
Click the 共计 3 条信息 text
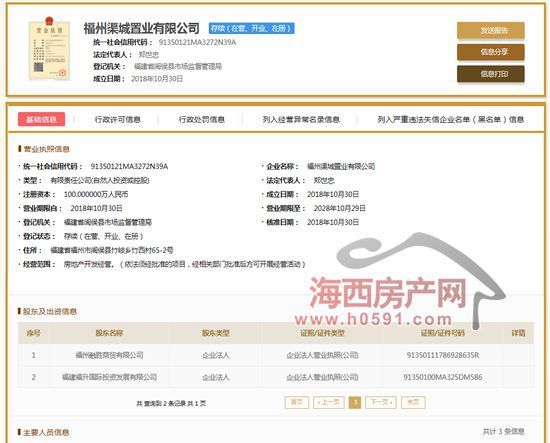pos(503,431)
